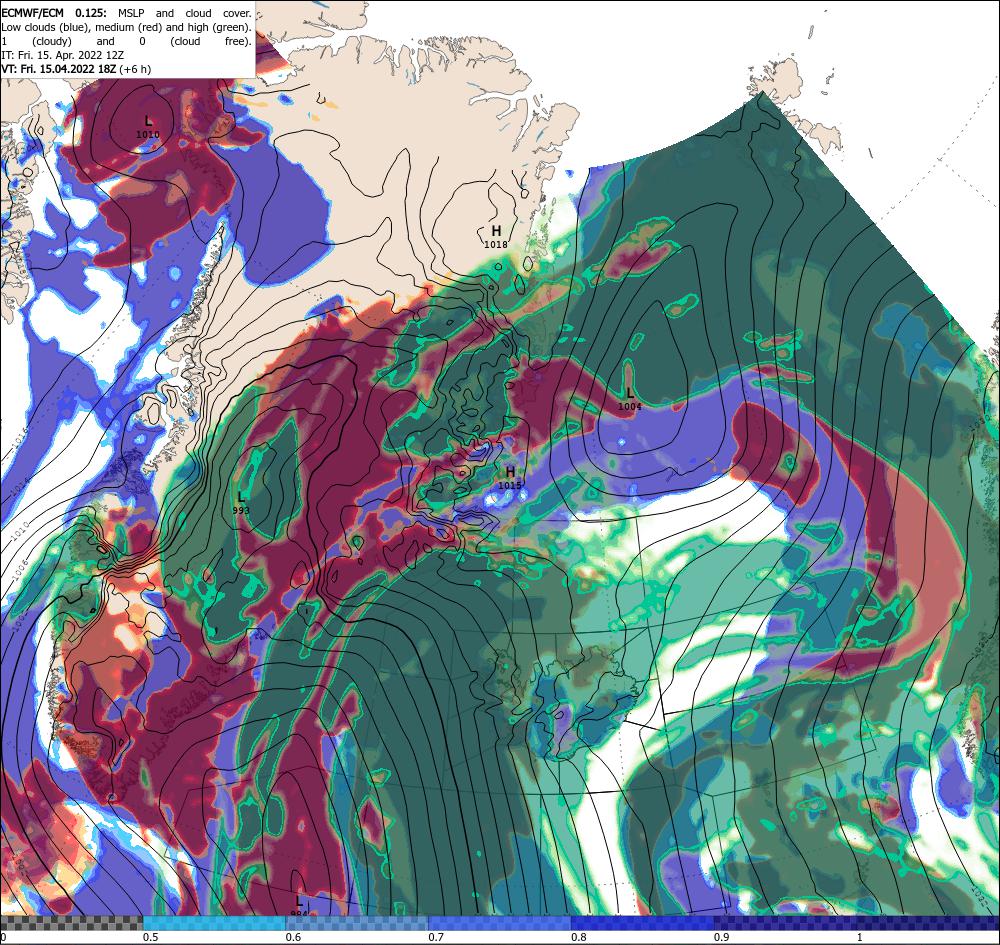Click the gray checkered 0 to 0.5 colorbar segment
This screenshot has height=945, width=1000.
(71, 923)
